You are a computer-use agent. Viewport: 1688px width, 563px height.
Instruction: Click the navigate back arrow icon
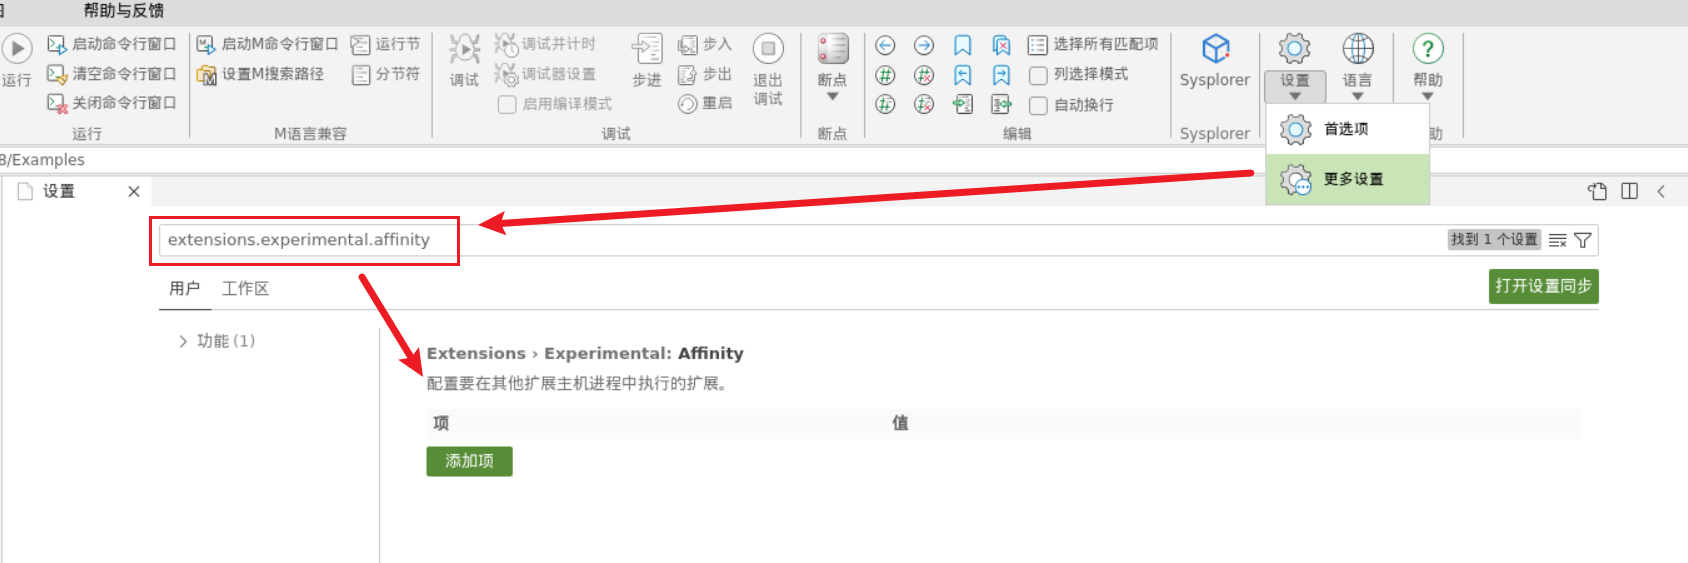point(885,45)
